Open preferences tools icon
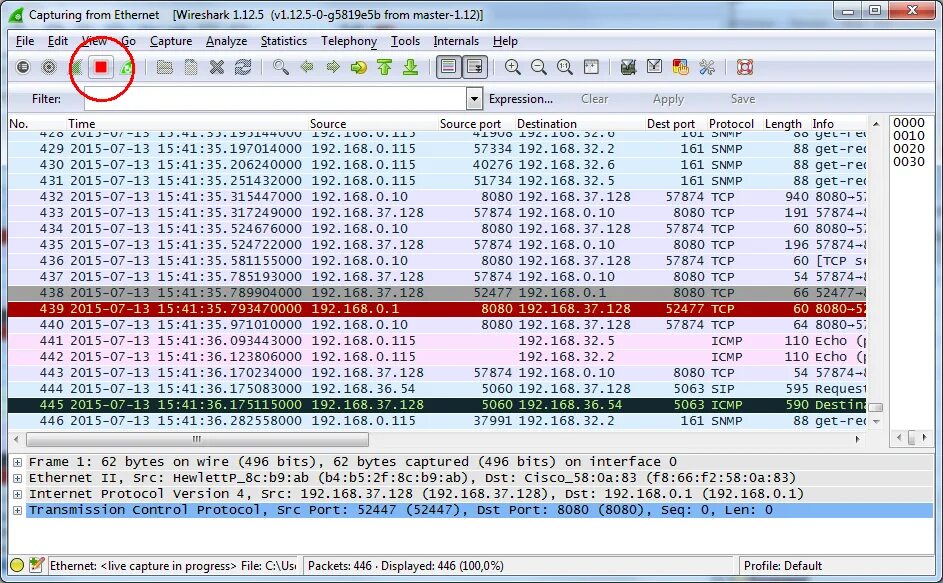Screen dimensions: 943x583 707,67
